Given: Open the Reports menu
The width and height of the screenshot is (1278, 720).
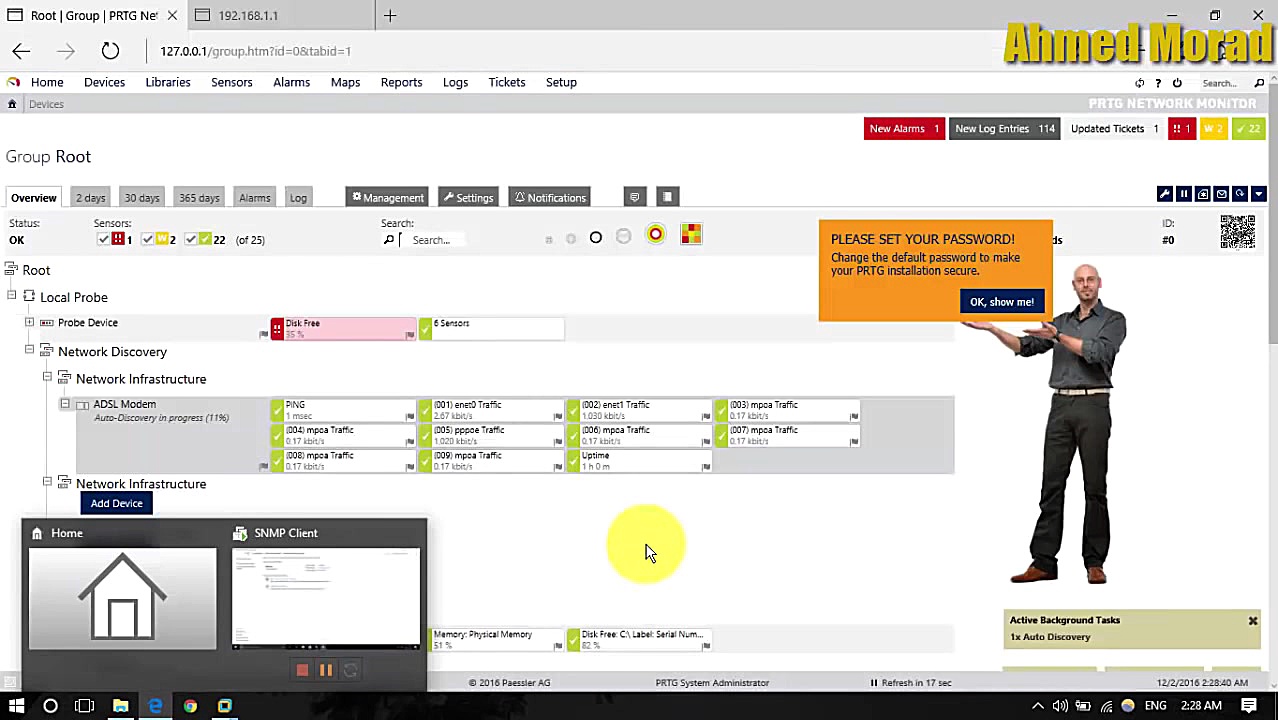Looking at the screenshot, I should pos(401,82).
